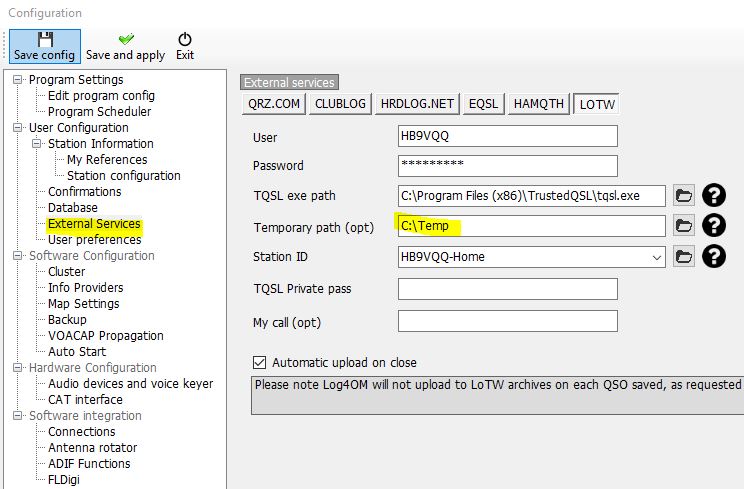
Task: Select CAT interface in tree
Action: tap(85, 399)
